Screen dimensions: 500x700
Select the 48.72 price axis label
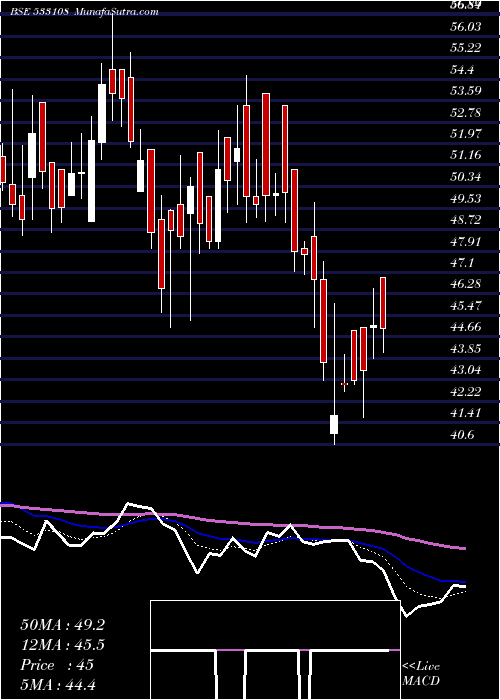465,220
